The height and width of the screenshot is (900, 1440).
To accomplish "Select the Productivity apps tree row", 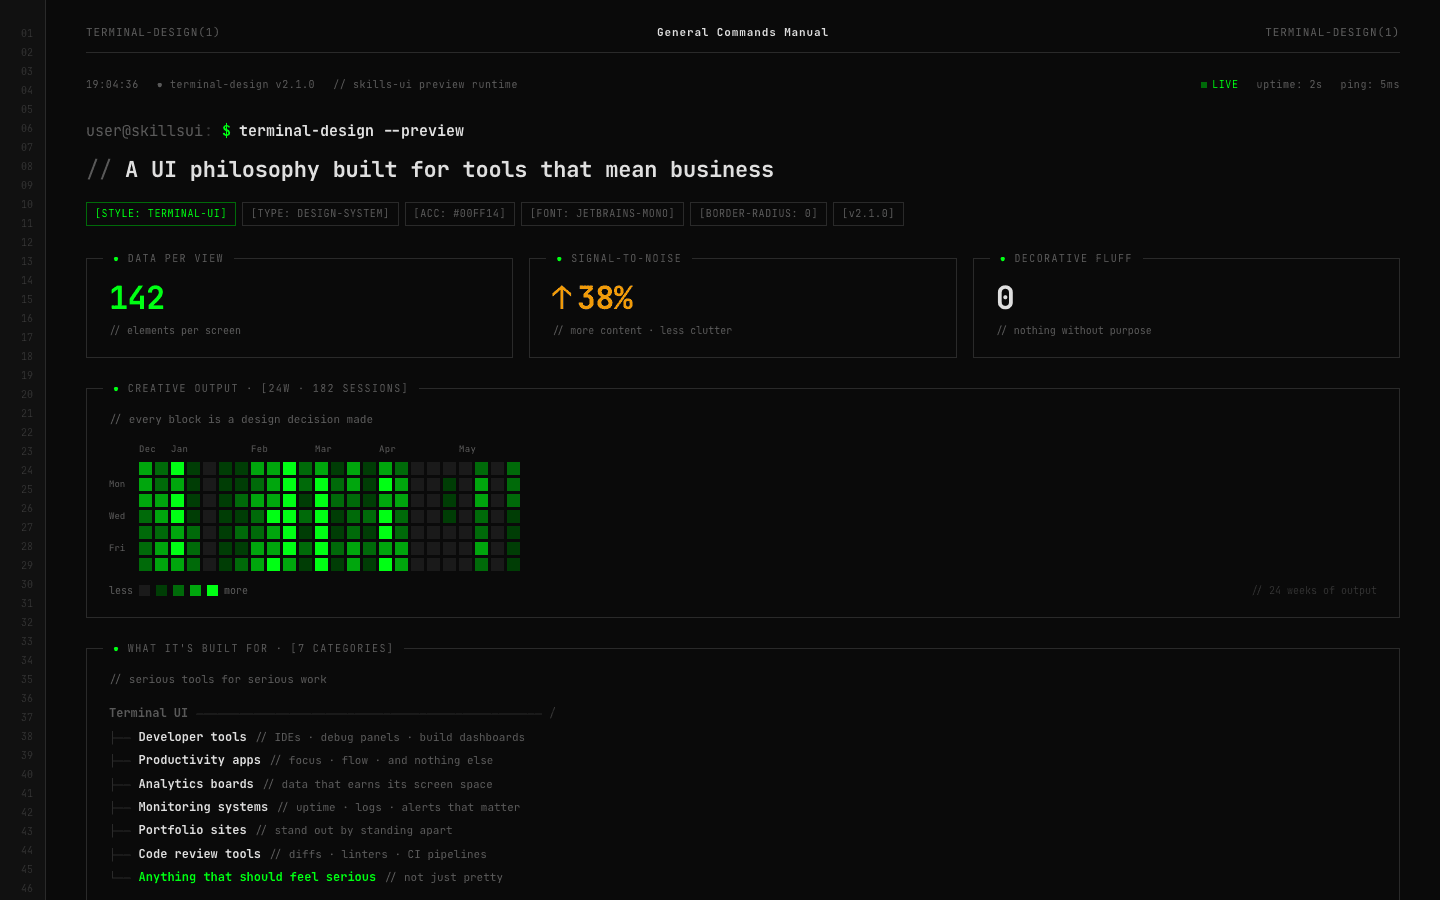I will click(302, 760).
